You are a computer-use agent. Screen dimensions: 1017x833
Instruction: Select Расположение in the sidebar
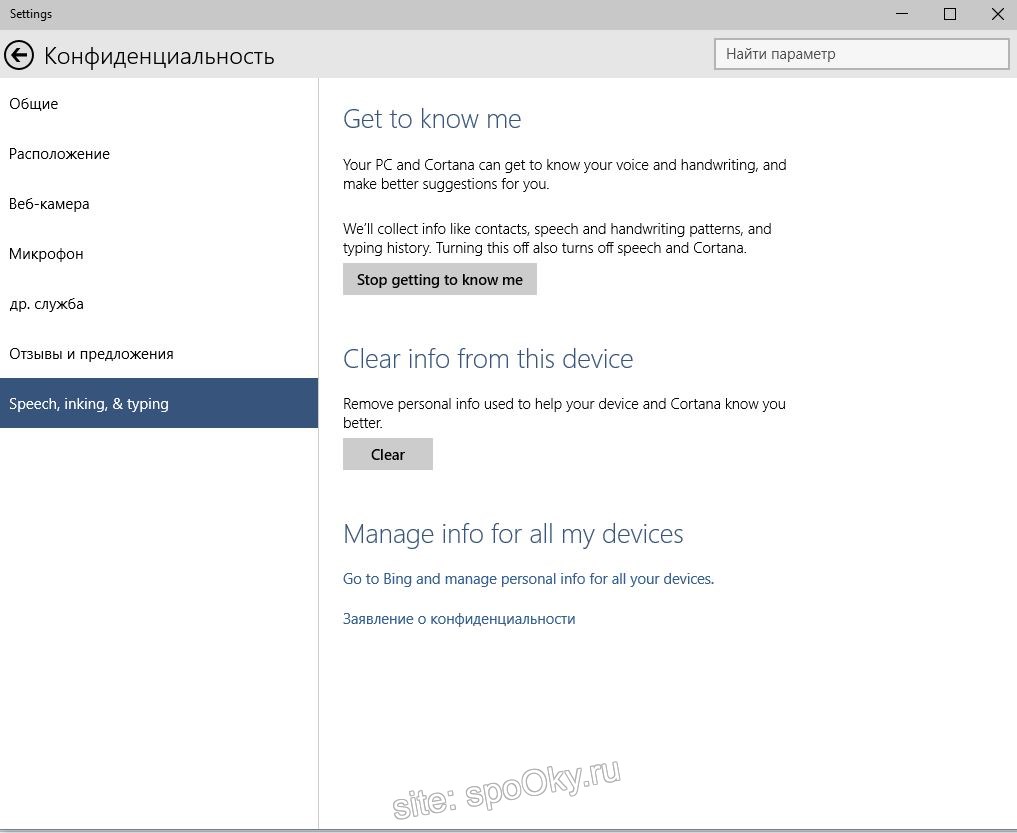(x=159, y=154)
